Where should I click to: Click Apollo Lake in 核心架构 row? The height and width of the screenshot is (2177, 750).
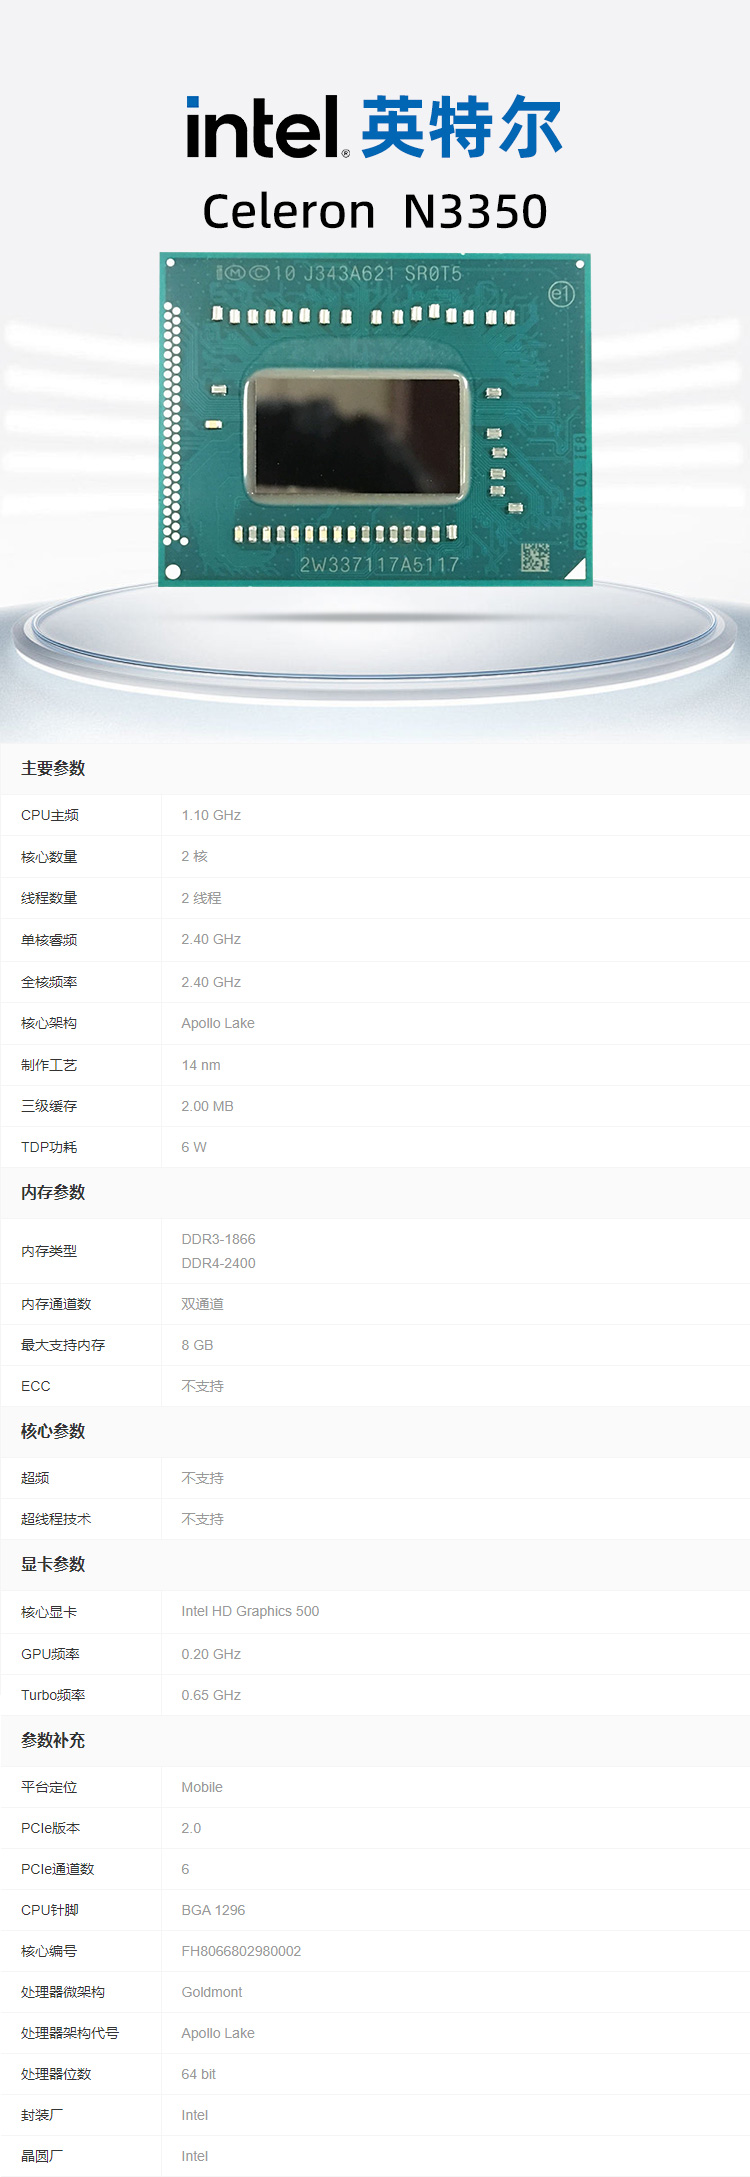pos(218,1023)
